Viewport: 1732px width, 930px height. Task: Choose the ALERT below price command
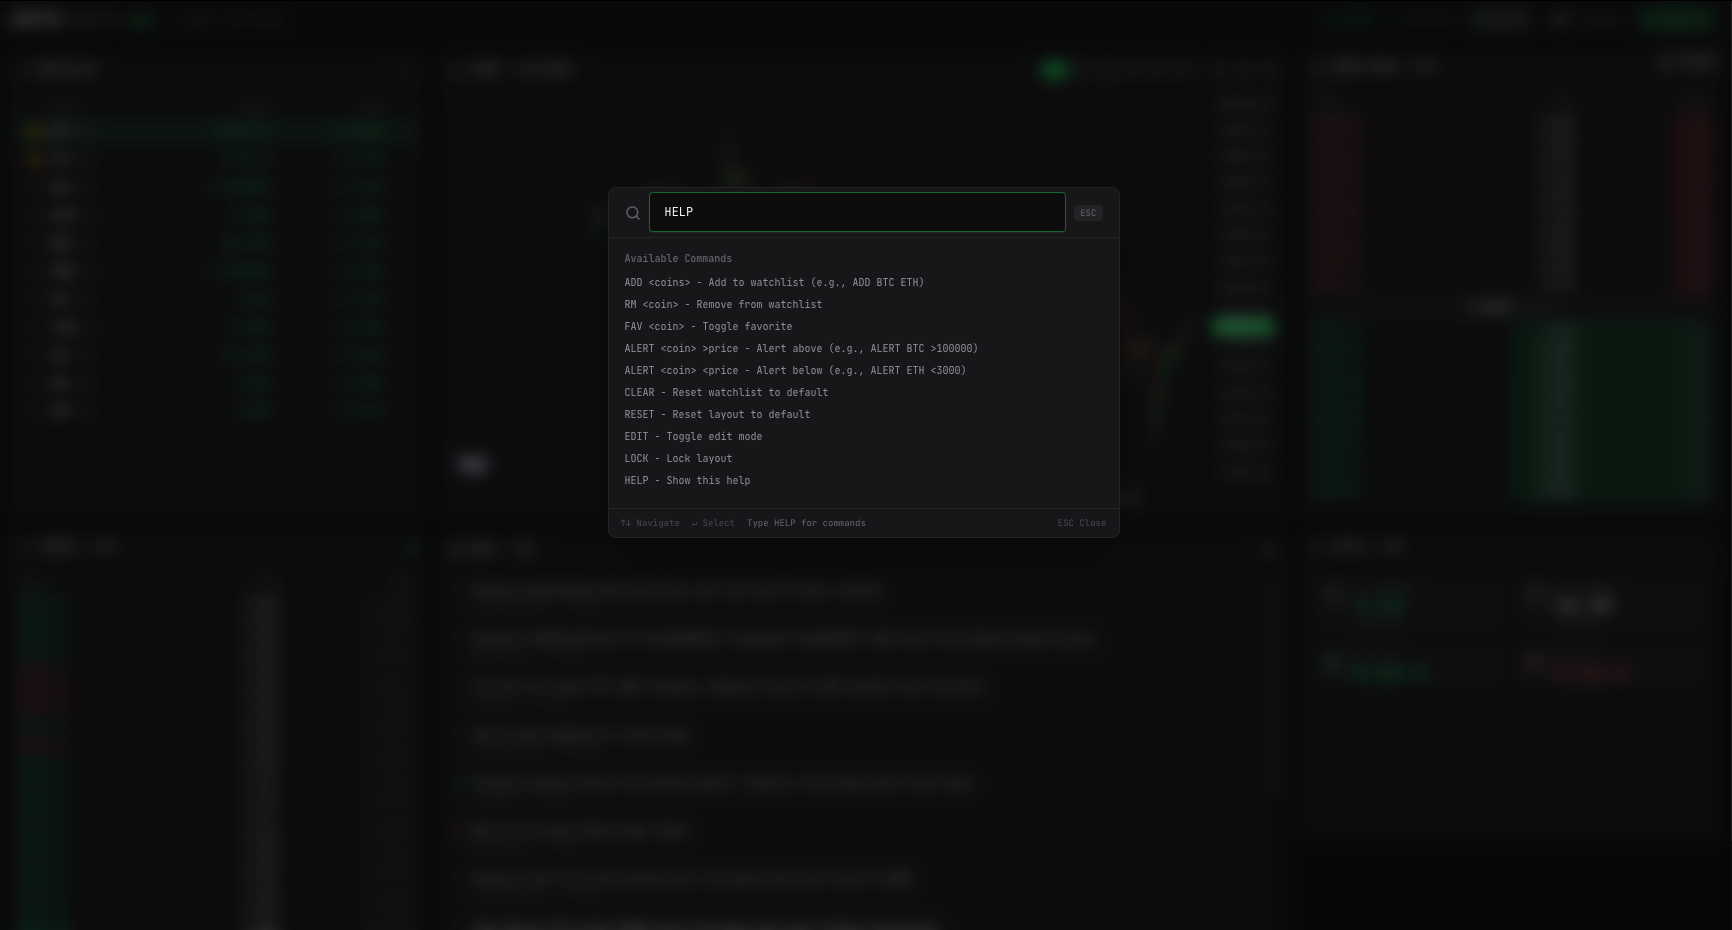(794, 370)
